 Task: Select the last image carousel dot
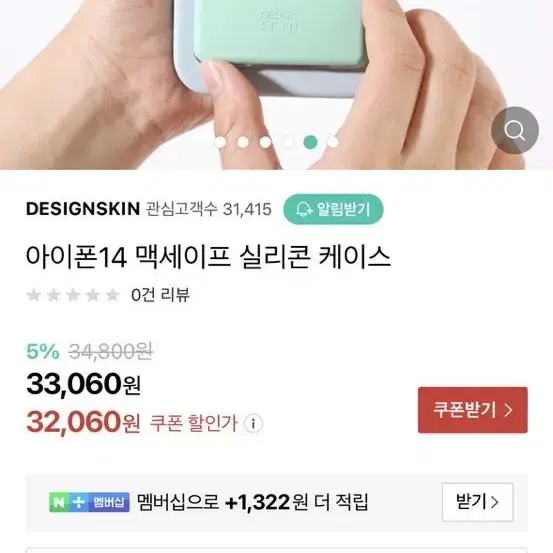(x=333, y=142)
